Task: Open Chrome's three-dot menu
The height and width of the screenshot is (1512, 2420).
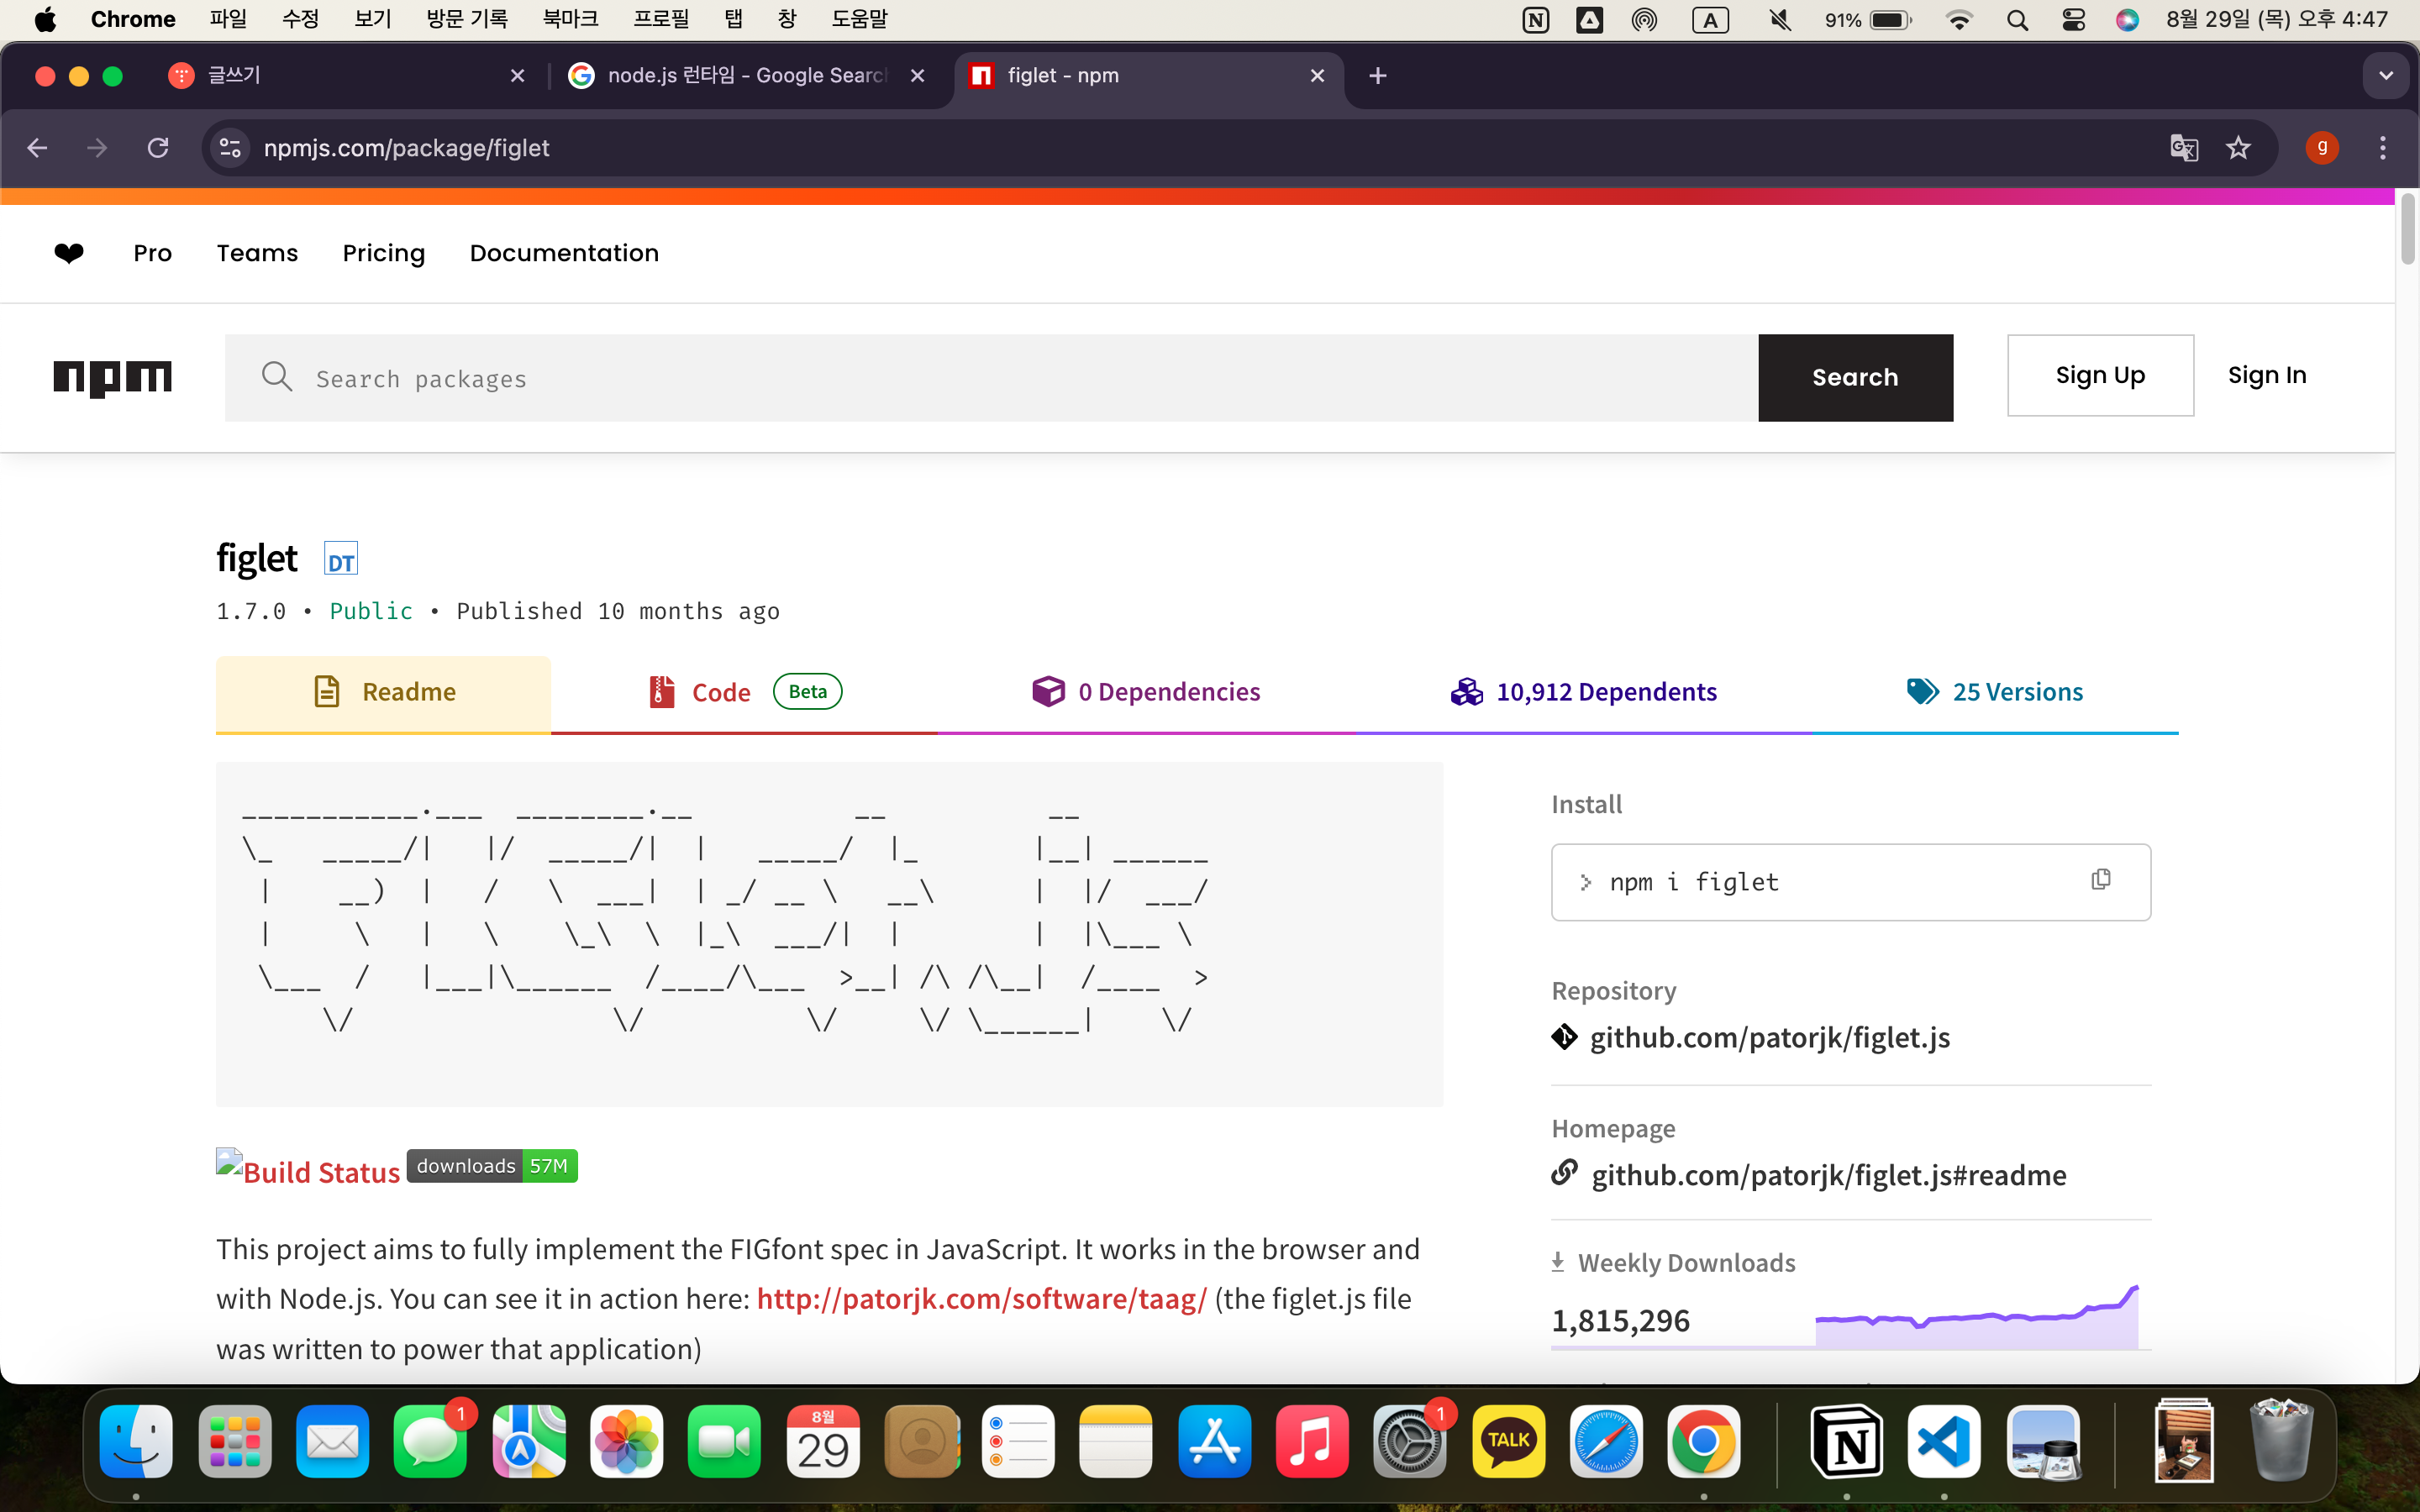Action: coord(2383,148)
